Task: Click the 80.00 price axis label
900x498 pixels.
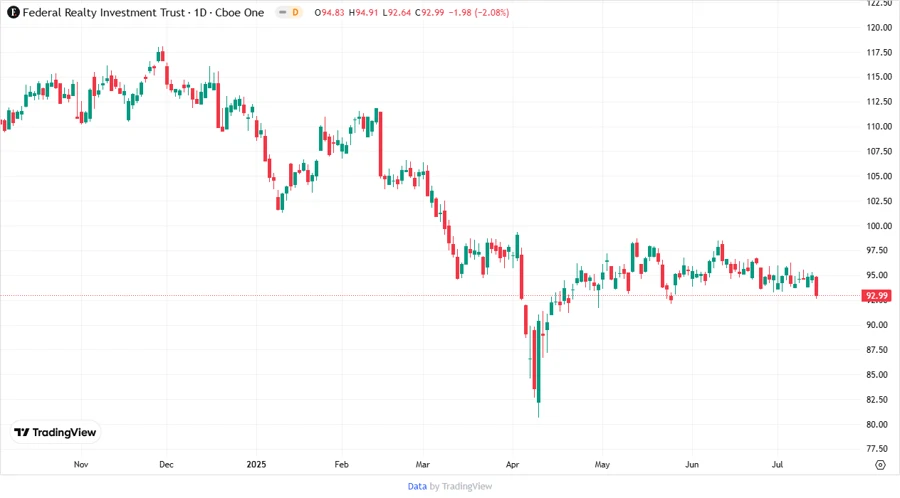Action: pos(879,425)
